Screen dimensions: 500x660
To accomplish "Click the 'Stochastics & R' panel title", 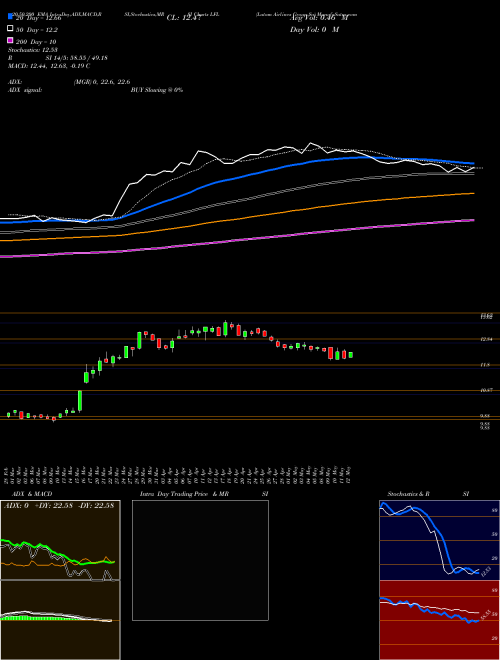I will point(408,494).
